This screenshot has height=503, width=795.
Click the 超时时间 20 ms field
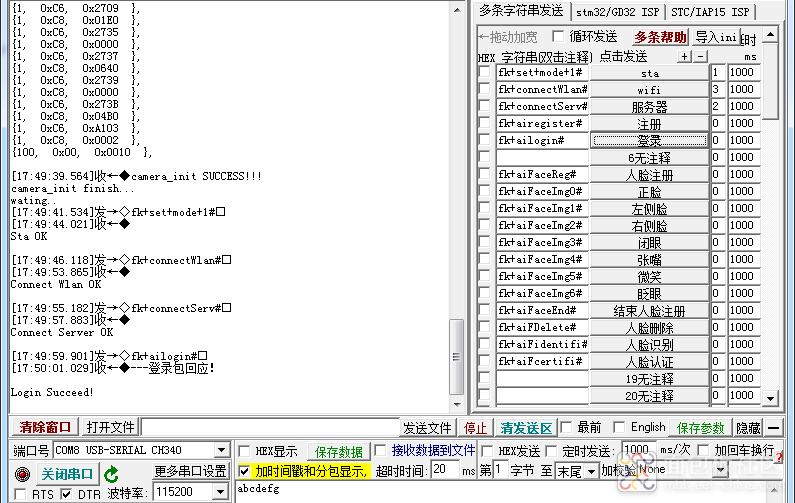click(x=445, y=470)
